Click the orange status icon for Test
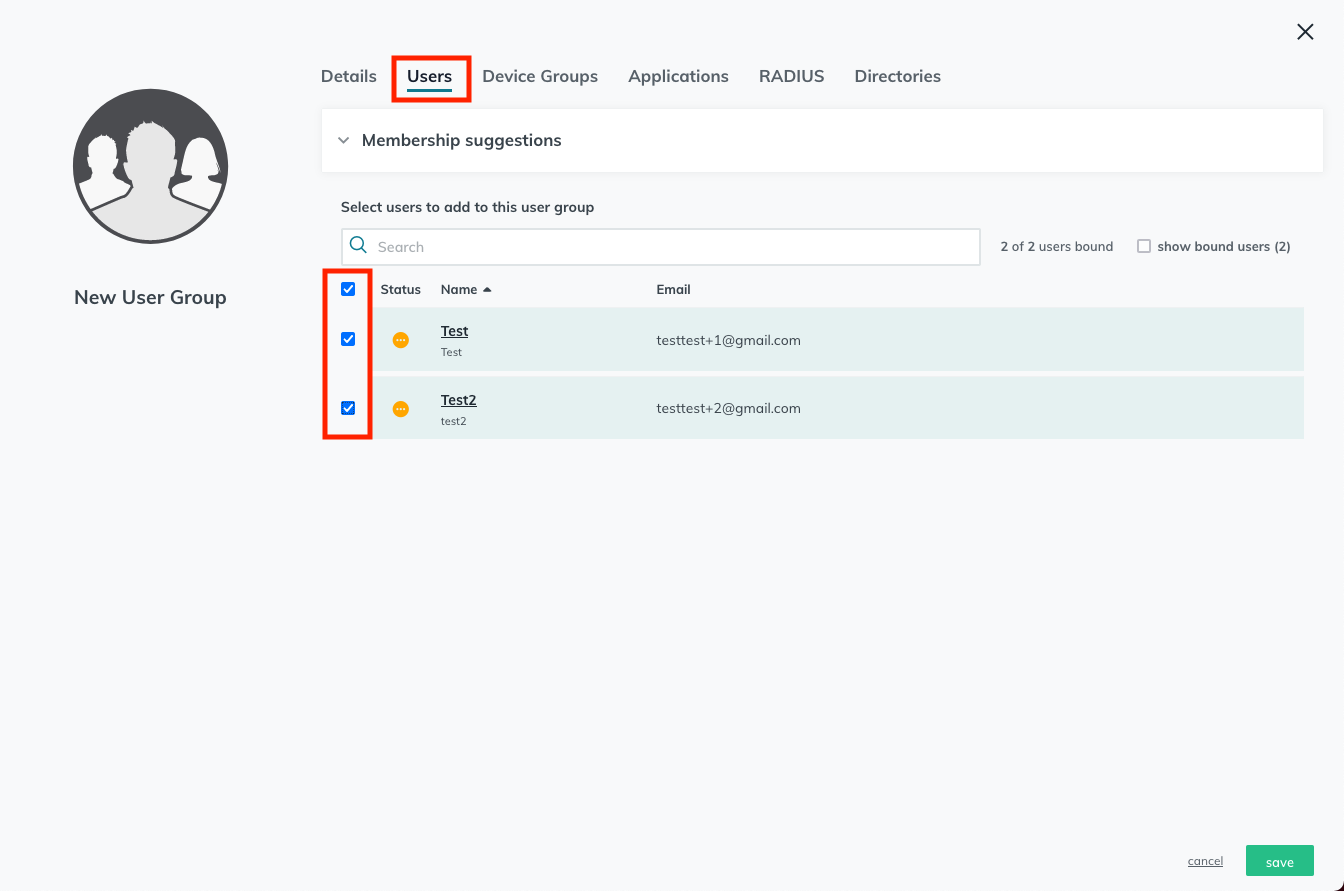1344x891 pixels. click(401, 340)
